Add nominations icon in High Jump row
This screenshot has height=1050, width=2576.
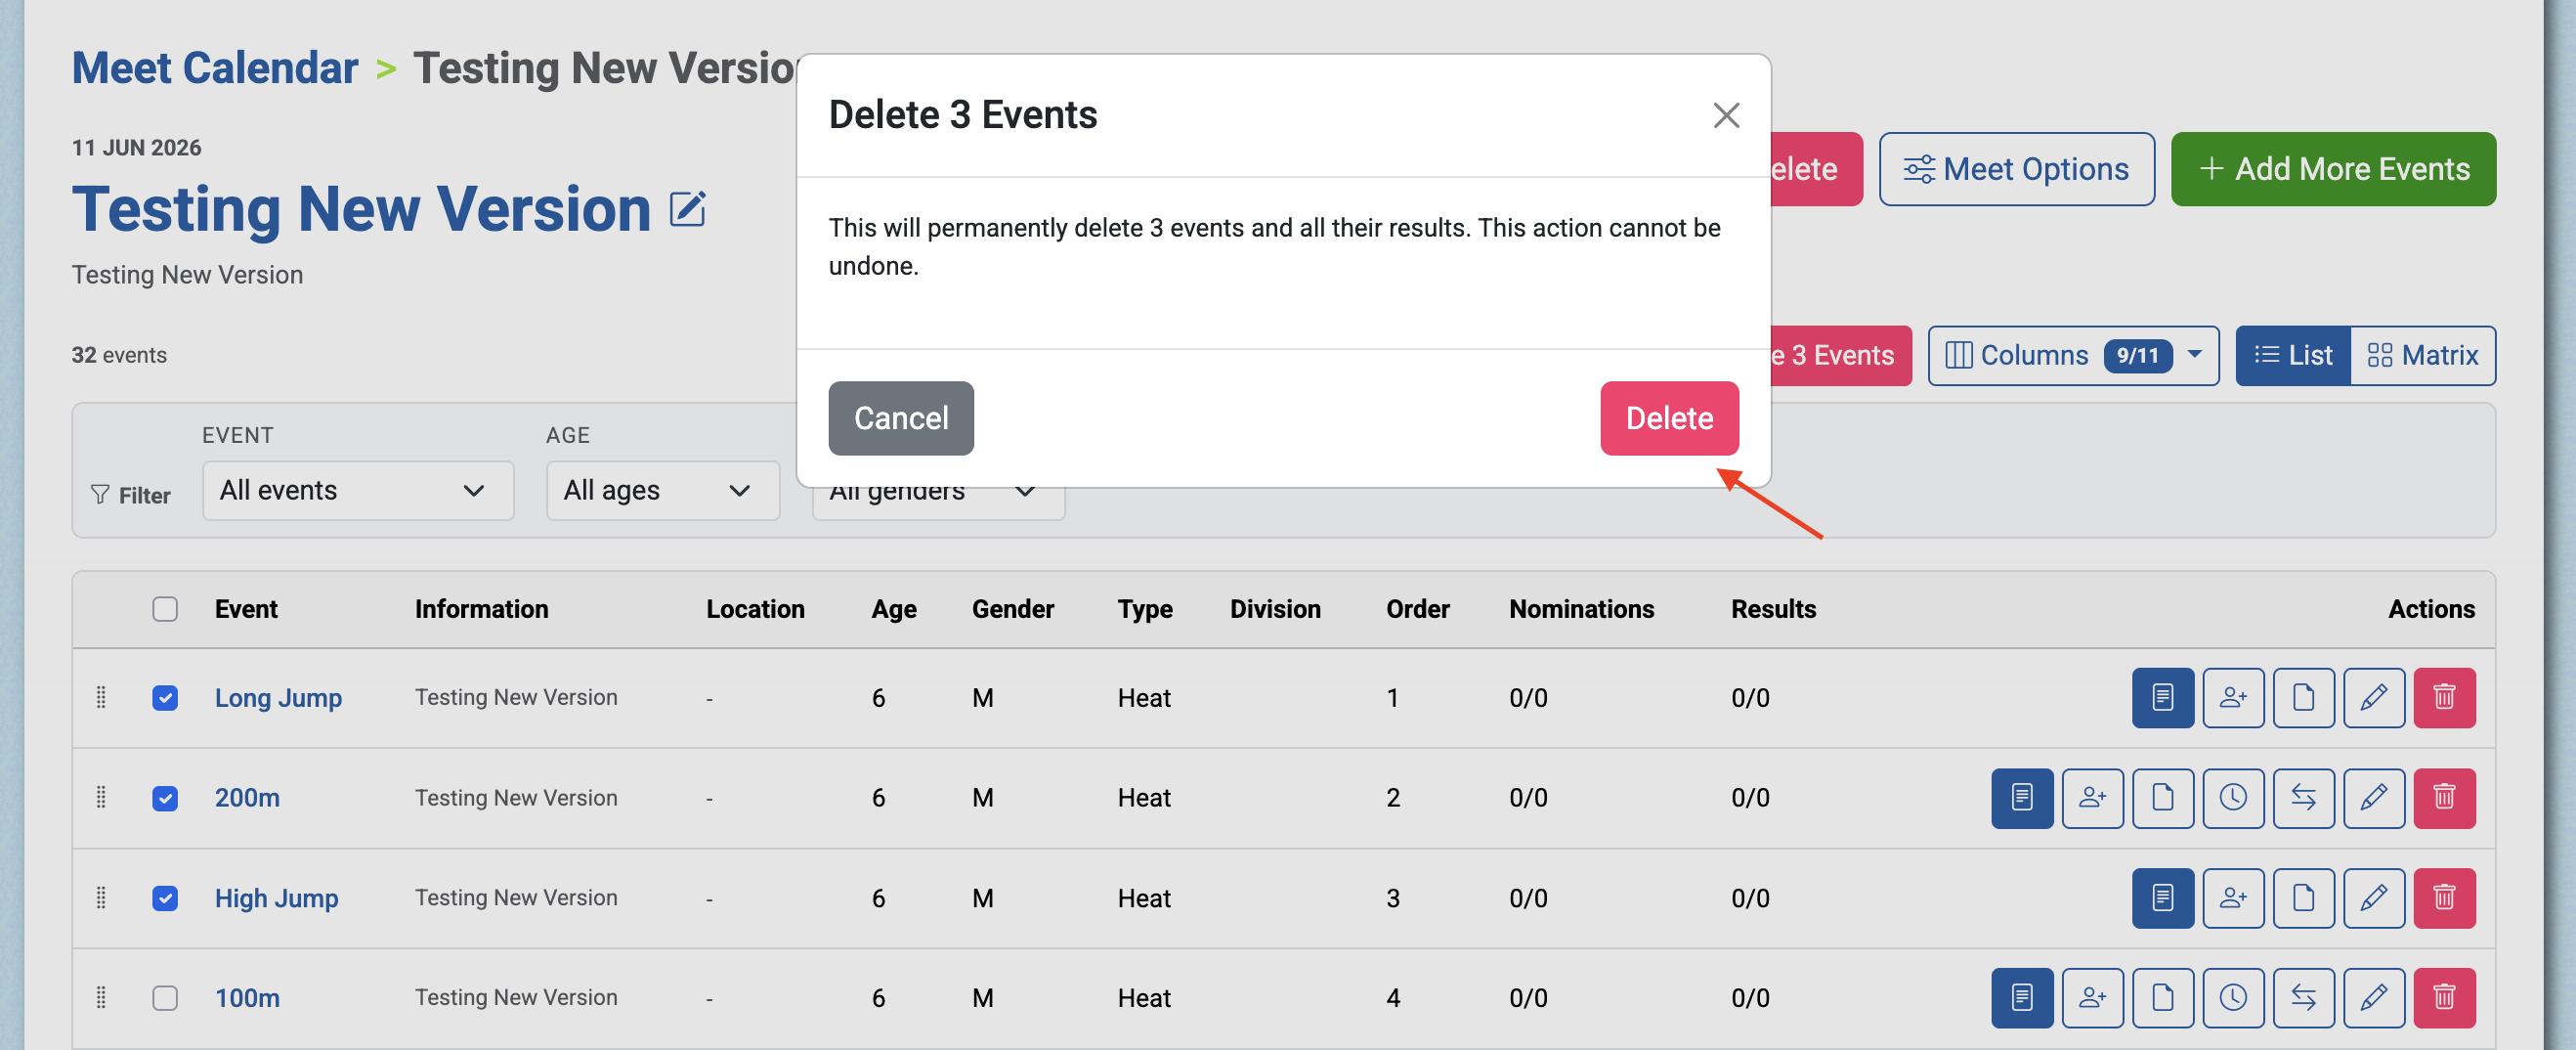[x=2233, y=897]
